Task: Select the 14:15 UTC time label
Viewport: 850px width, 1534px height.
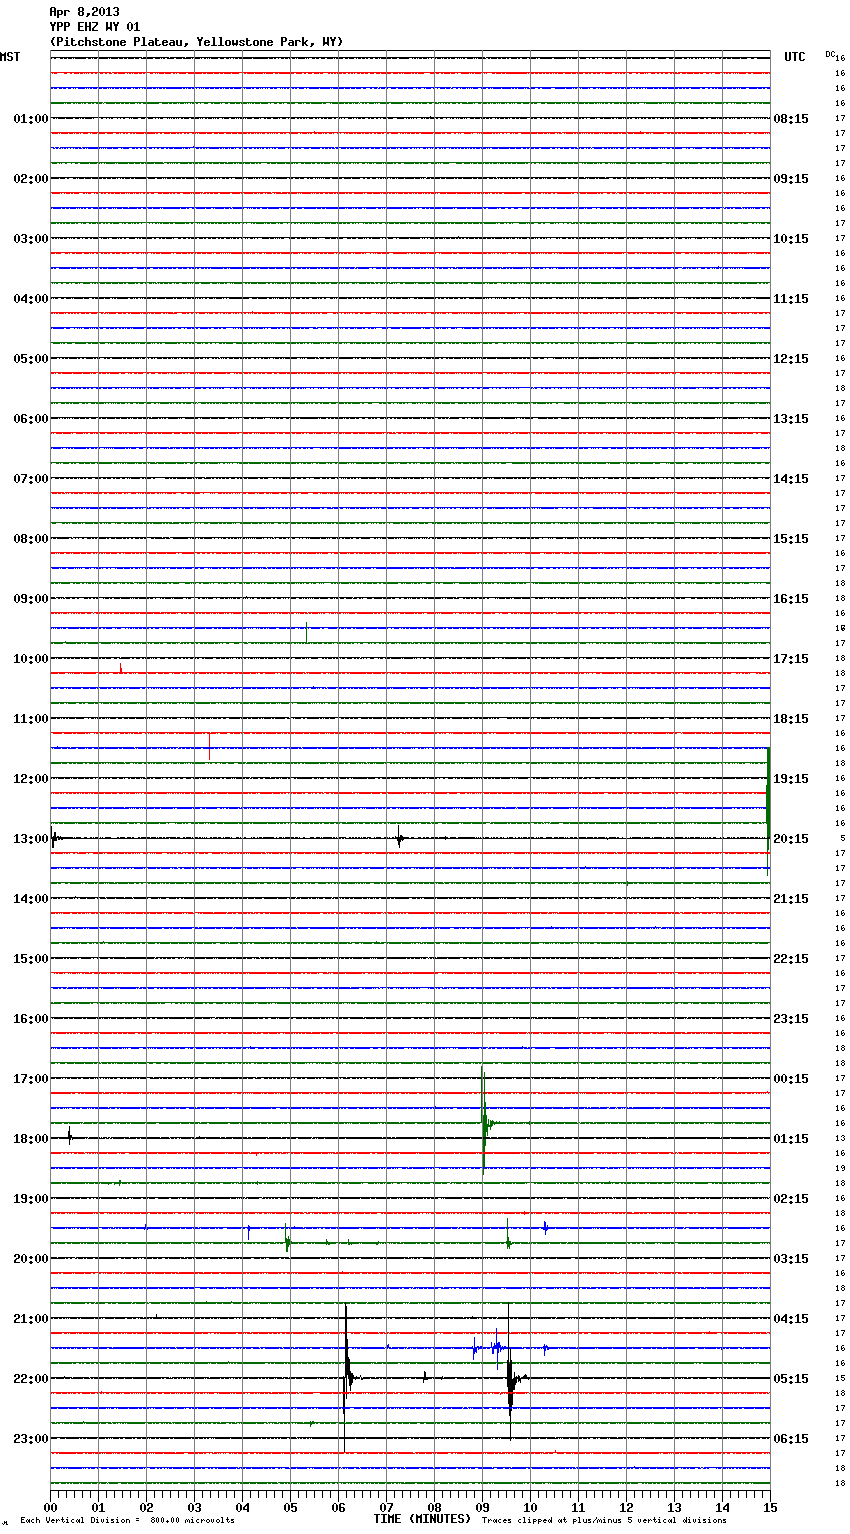Action: point(791,479)
